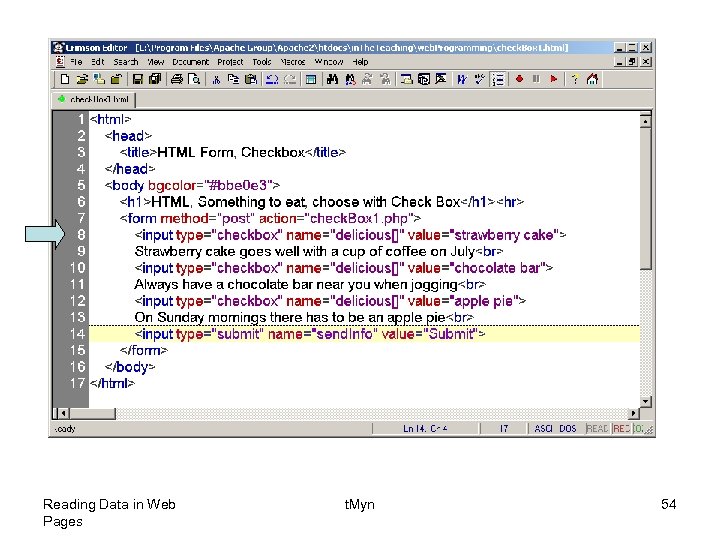Click the horizontal scrollbar left arrow
720x540 pixels.
coord(64,413)
